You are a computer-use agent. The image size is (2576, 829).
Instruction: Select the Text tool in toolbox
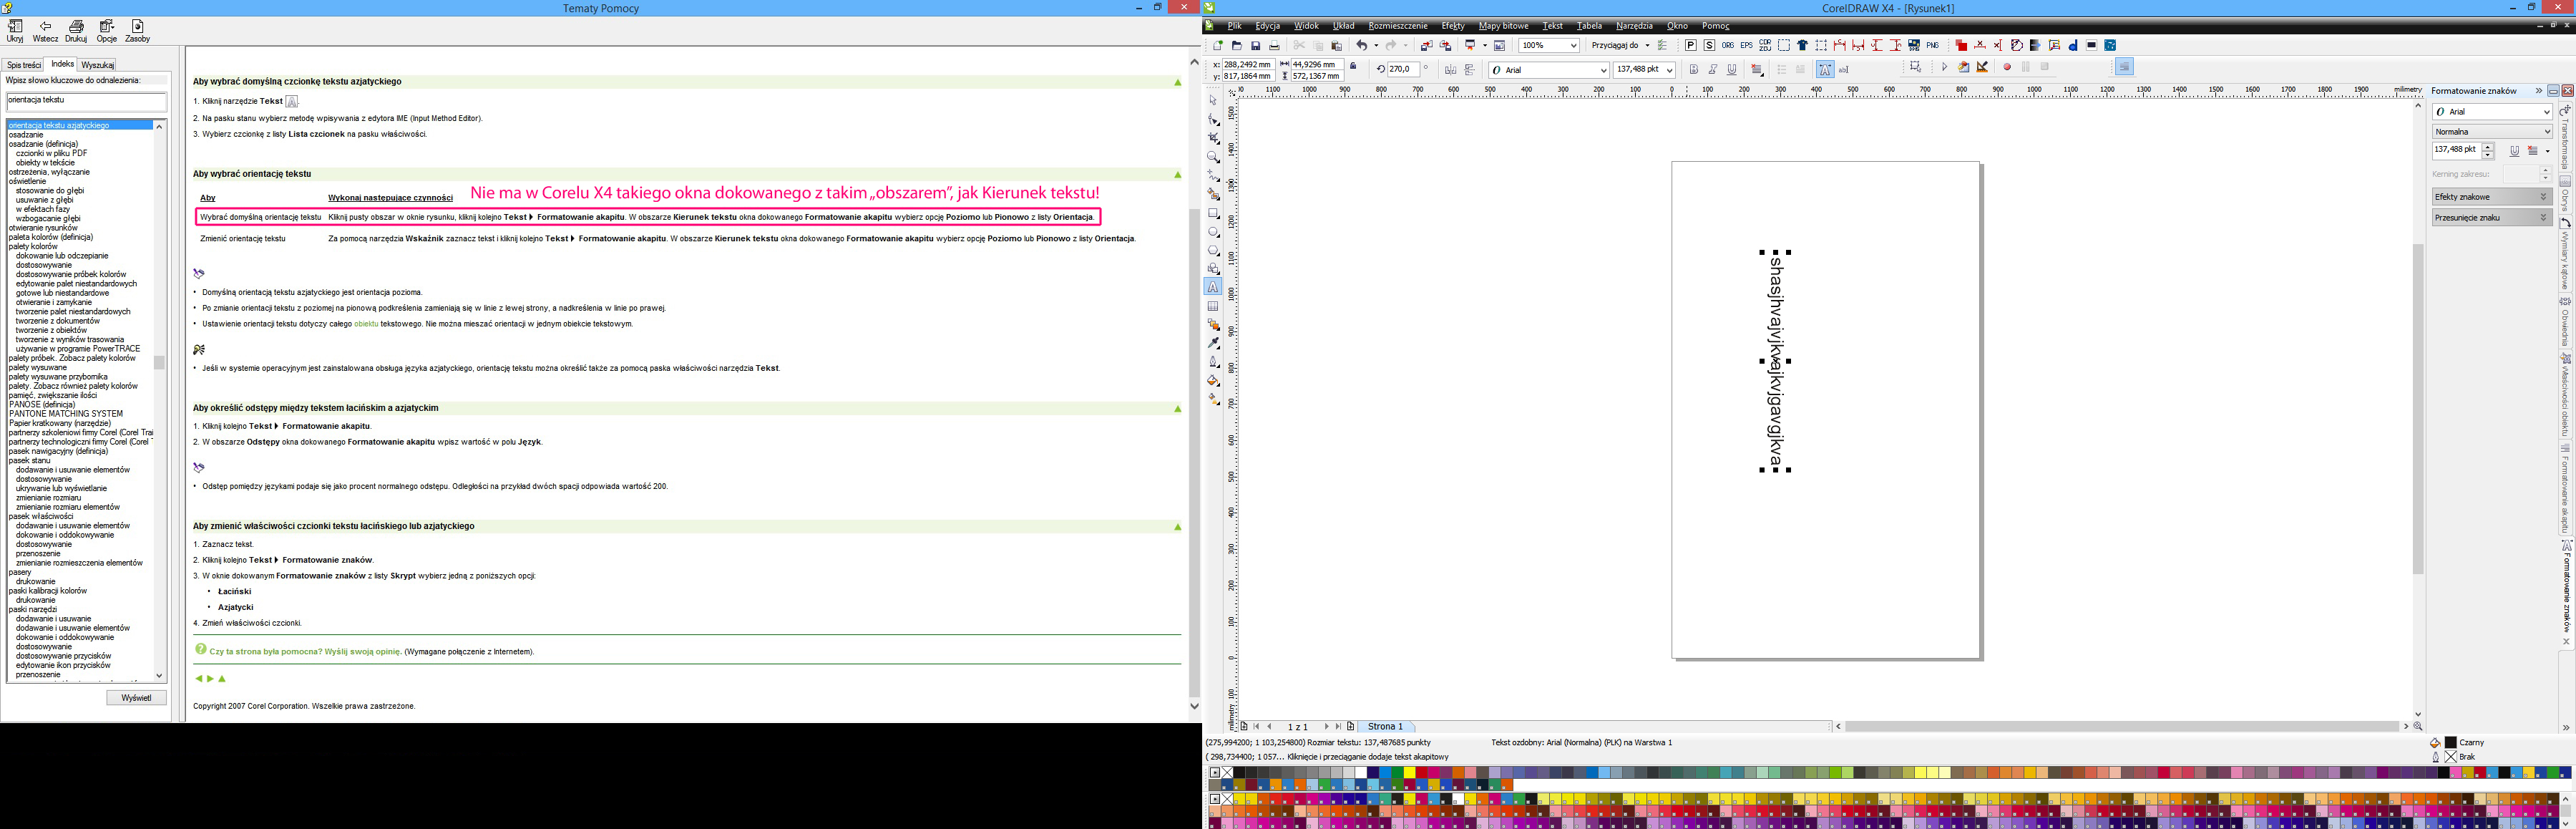tap(1213, 287)
